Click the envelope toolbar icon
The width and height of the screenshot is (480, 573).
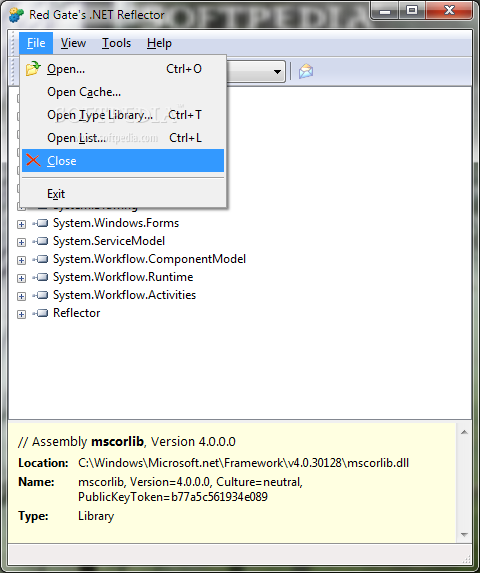[306, 71]
